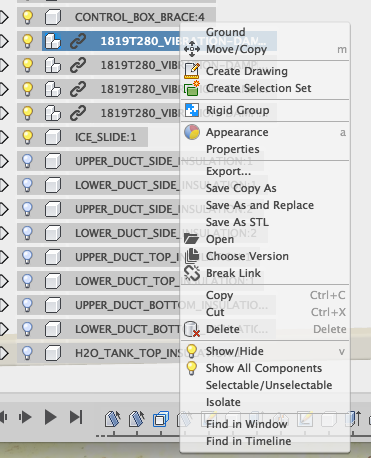Click the chain link icon on highlighted 1819T280 row

click(78, 41)
